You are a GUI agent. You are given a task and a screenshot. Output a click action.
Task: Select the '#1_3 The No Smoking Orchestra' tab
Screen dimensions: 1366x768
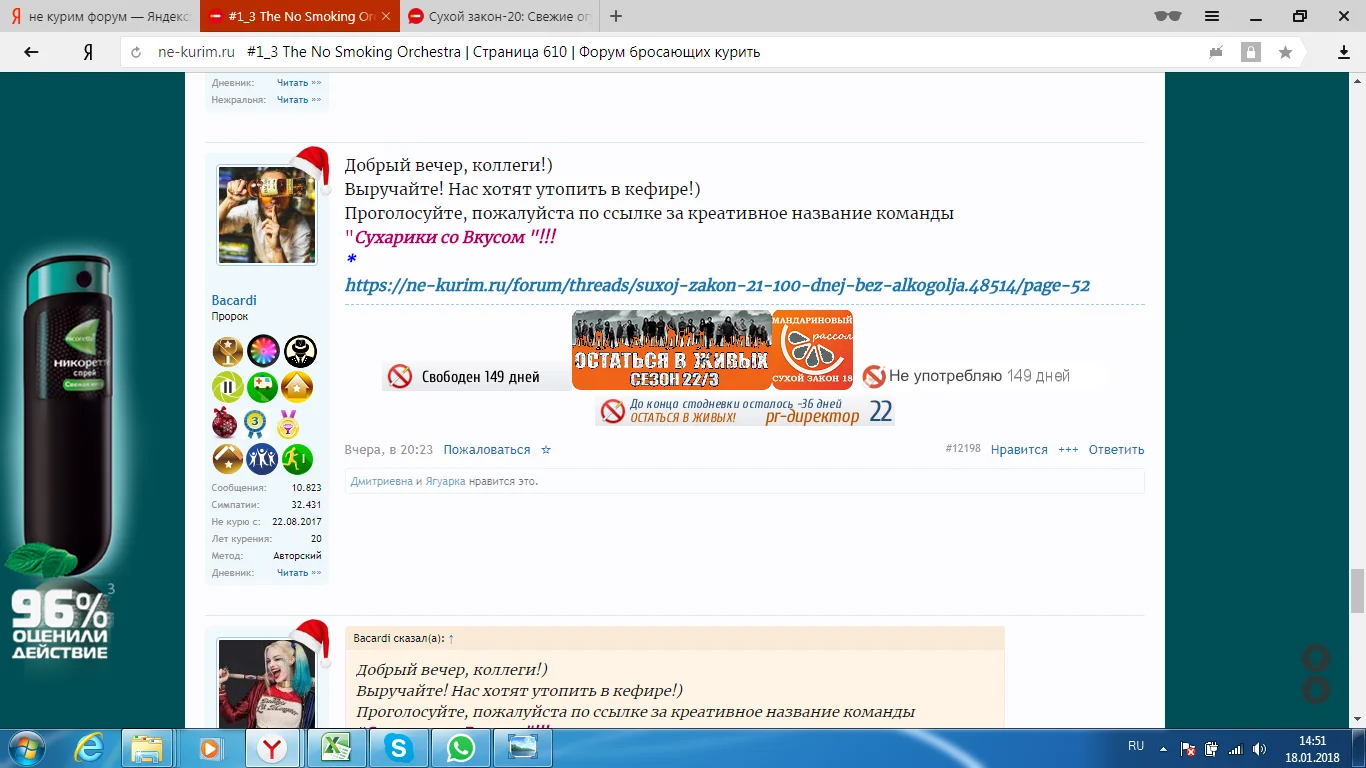tap(298, 16)
